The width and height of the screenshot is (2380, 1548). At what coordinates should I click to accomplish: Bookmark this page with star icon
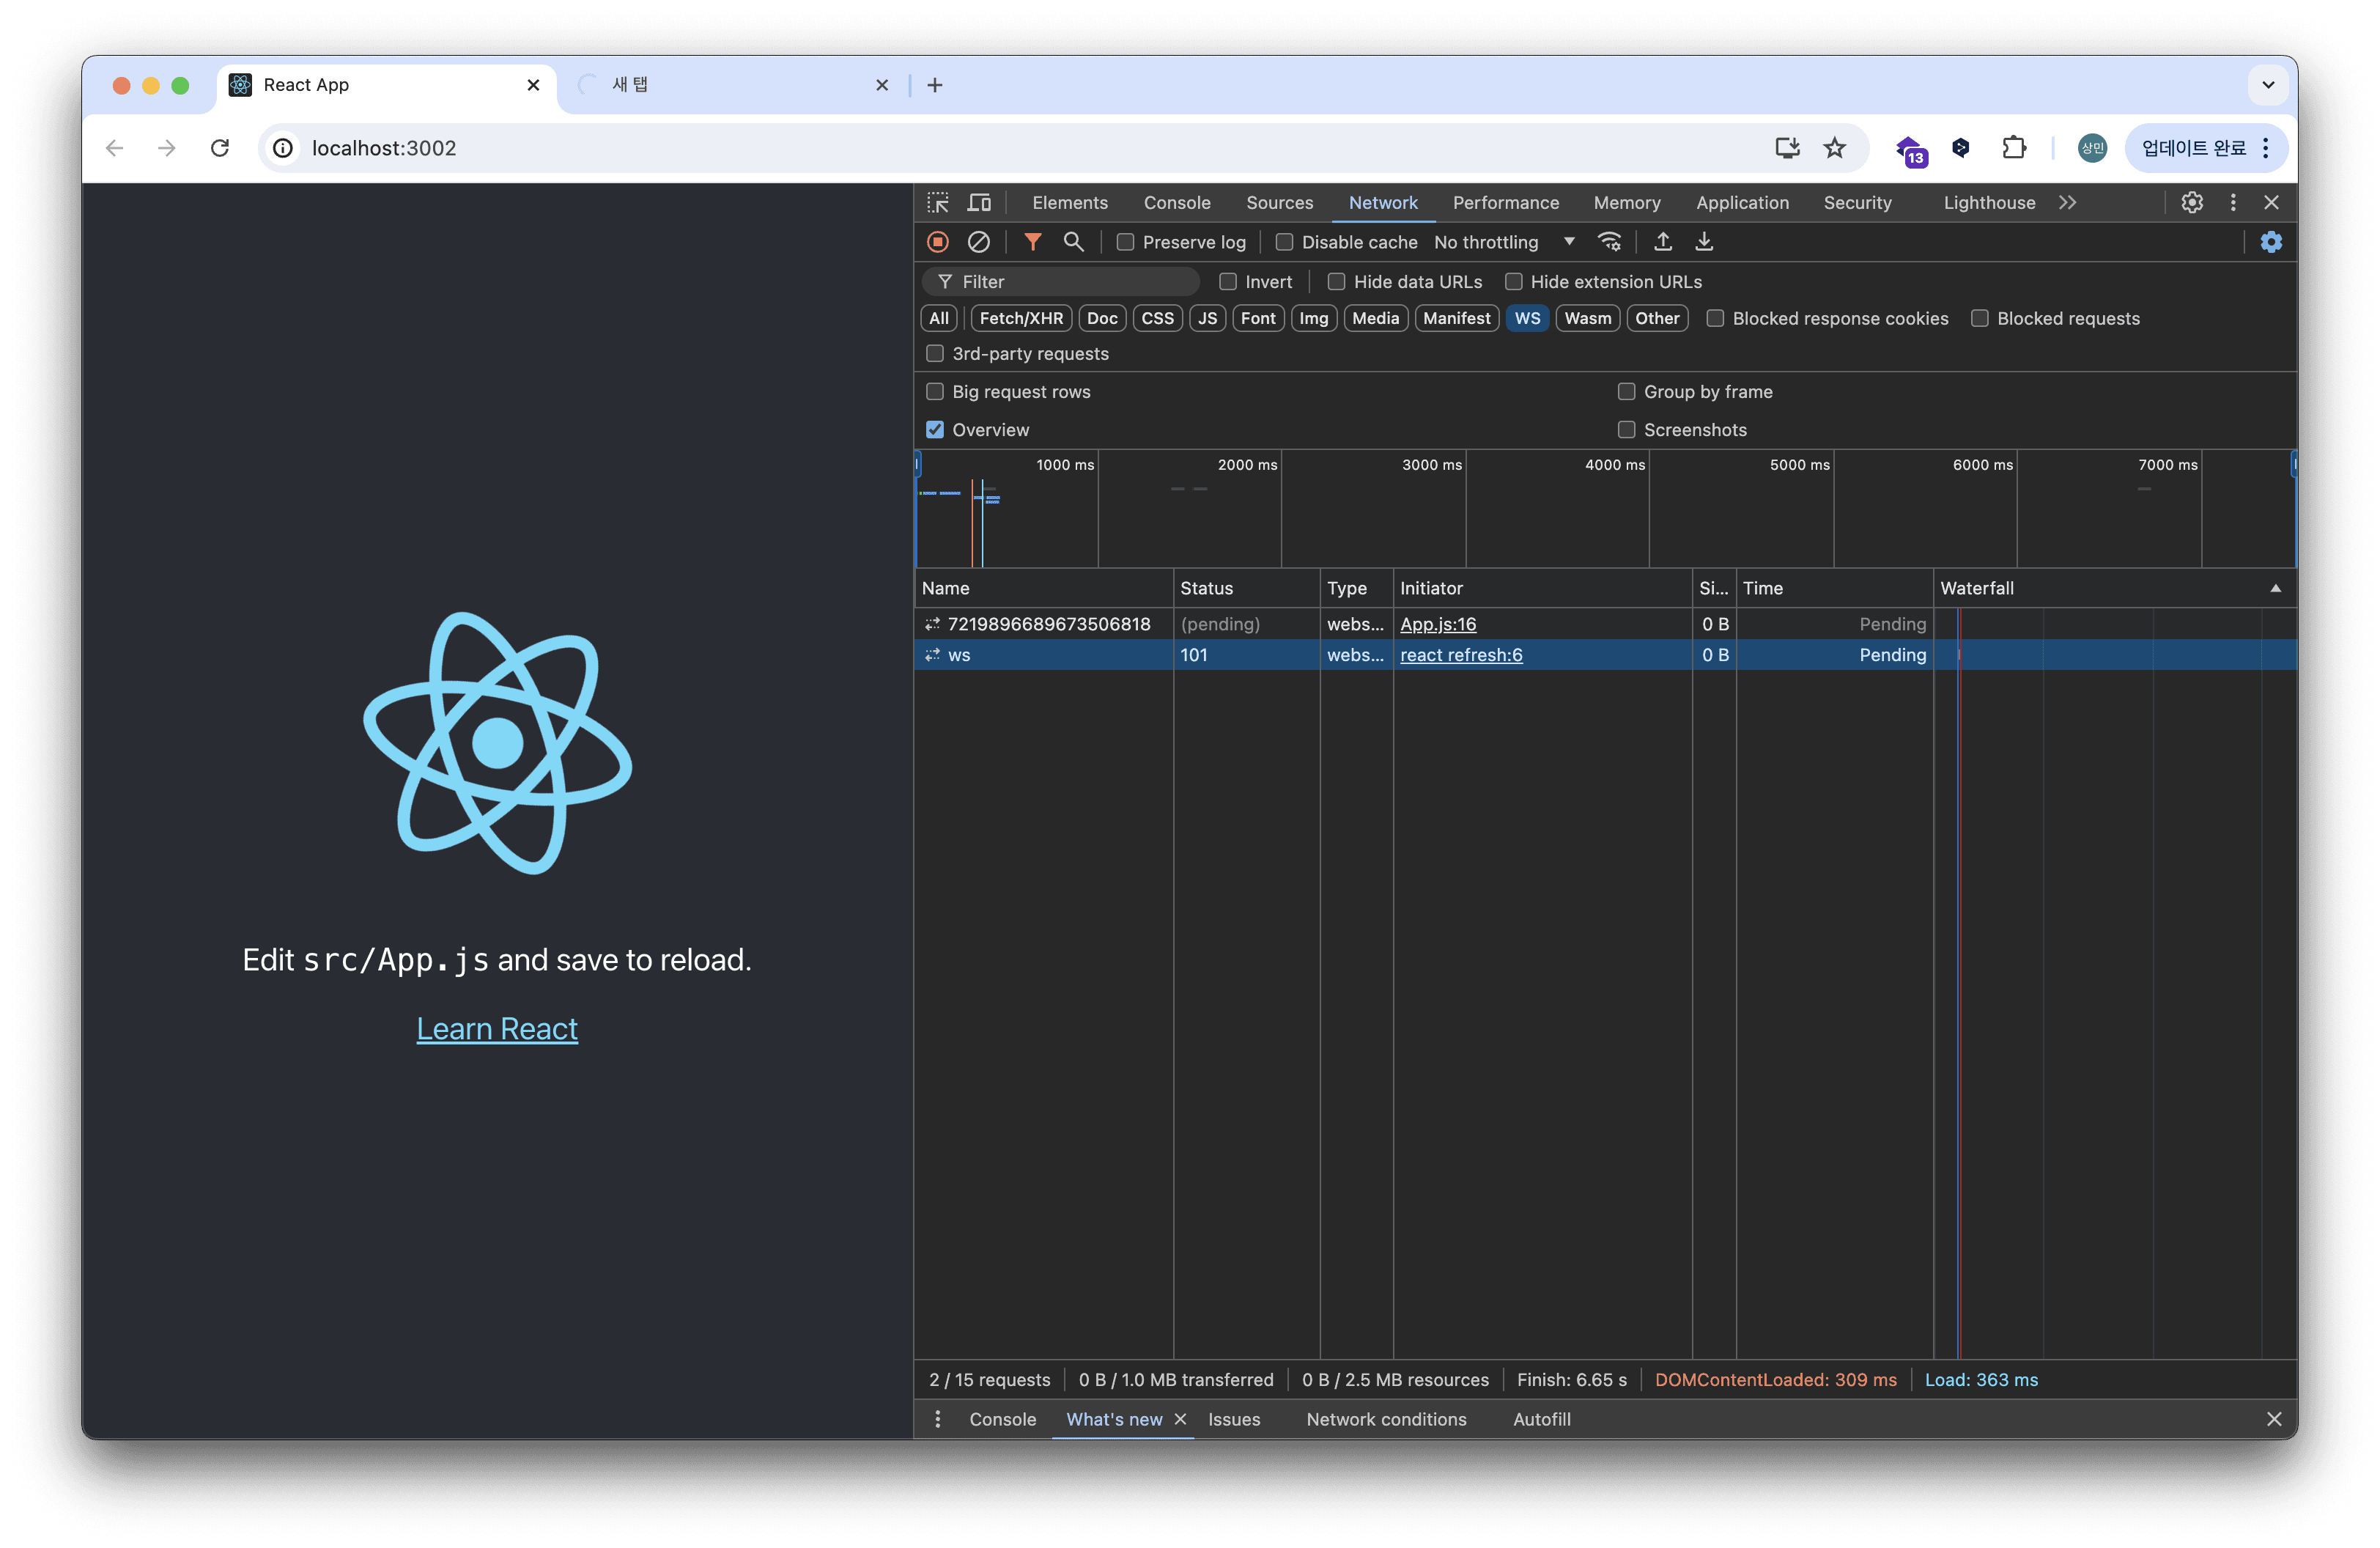point(1834,148)
